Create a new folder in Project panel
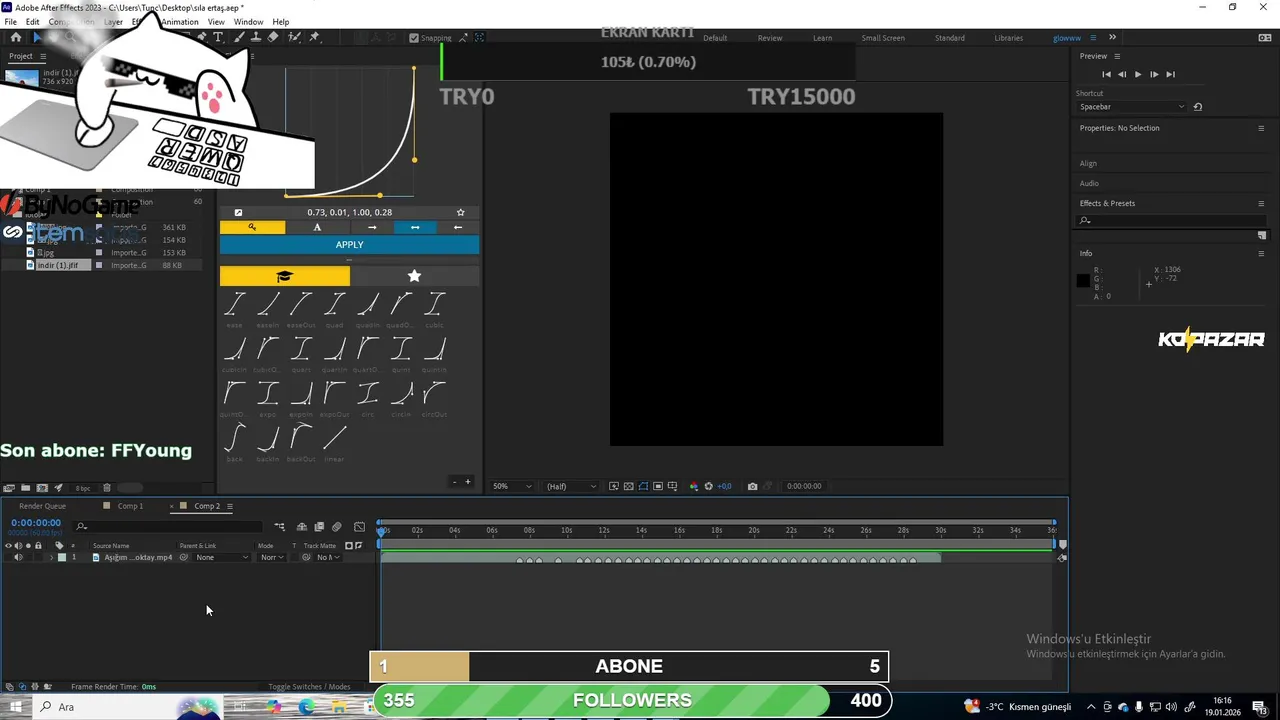1280x720 pixels. click(x=25, y=488)
